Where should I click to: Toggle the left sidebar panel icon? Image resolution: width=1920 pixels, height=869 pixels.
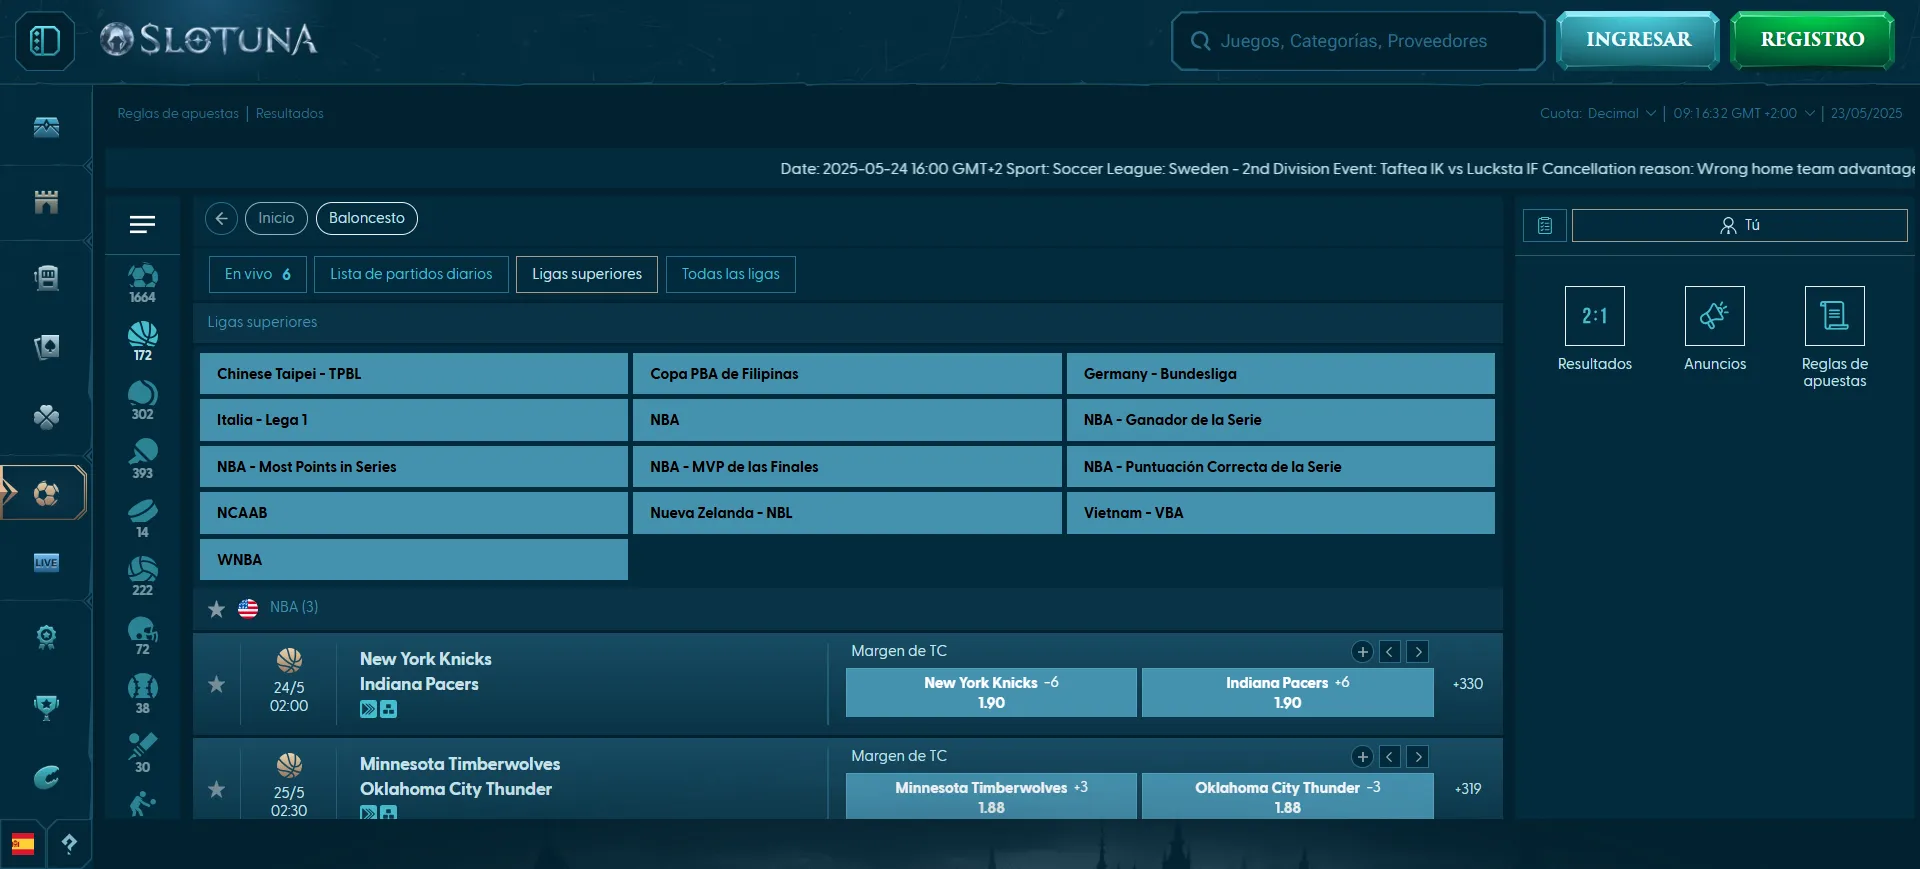tap(45, 40)
